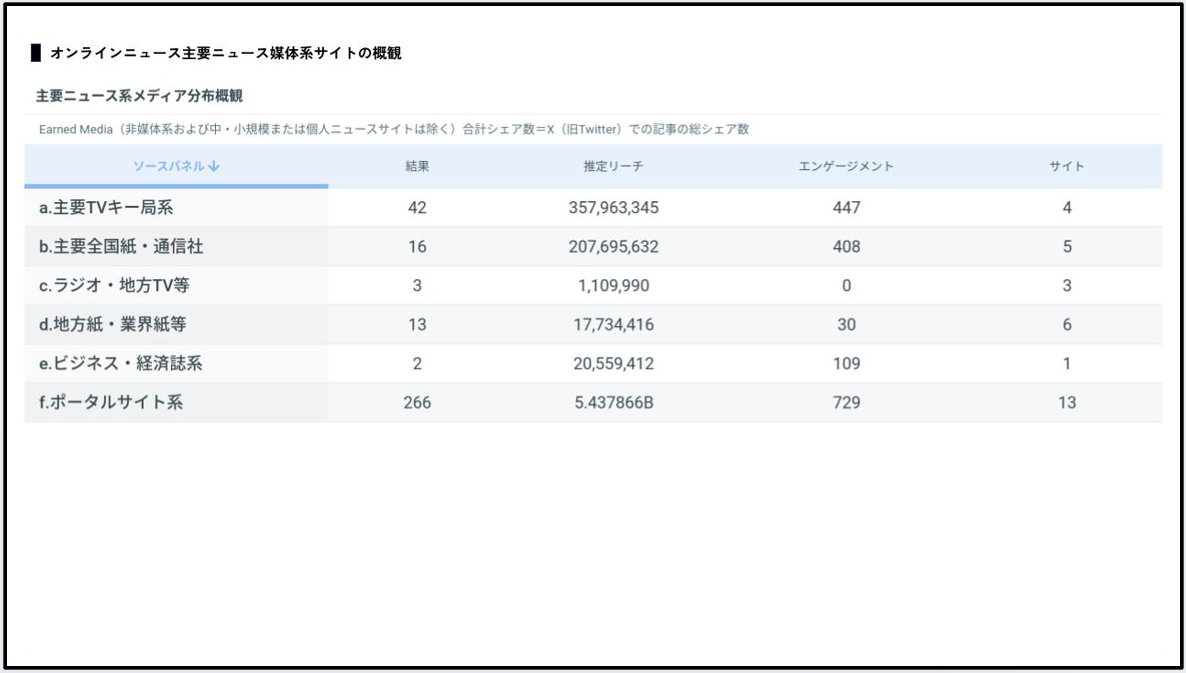The height and width of the screenshot is (673, 1186).
Task: Open the f.ポータルサイト系 row
Action: pyautogui.click(x=110, y=403)
